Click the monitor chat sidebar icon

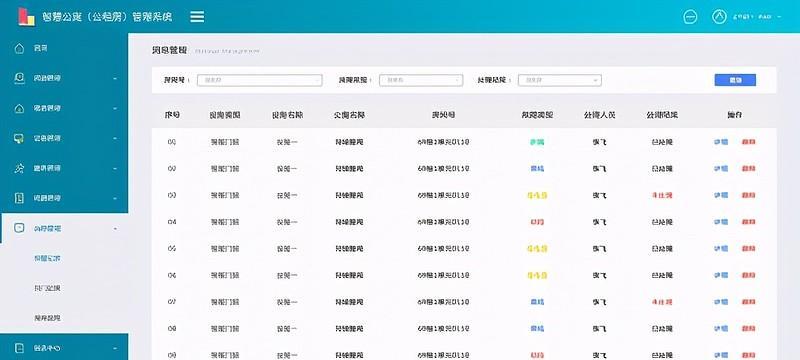pos(19,138)
